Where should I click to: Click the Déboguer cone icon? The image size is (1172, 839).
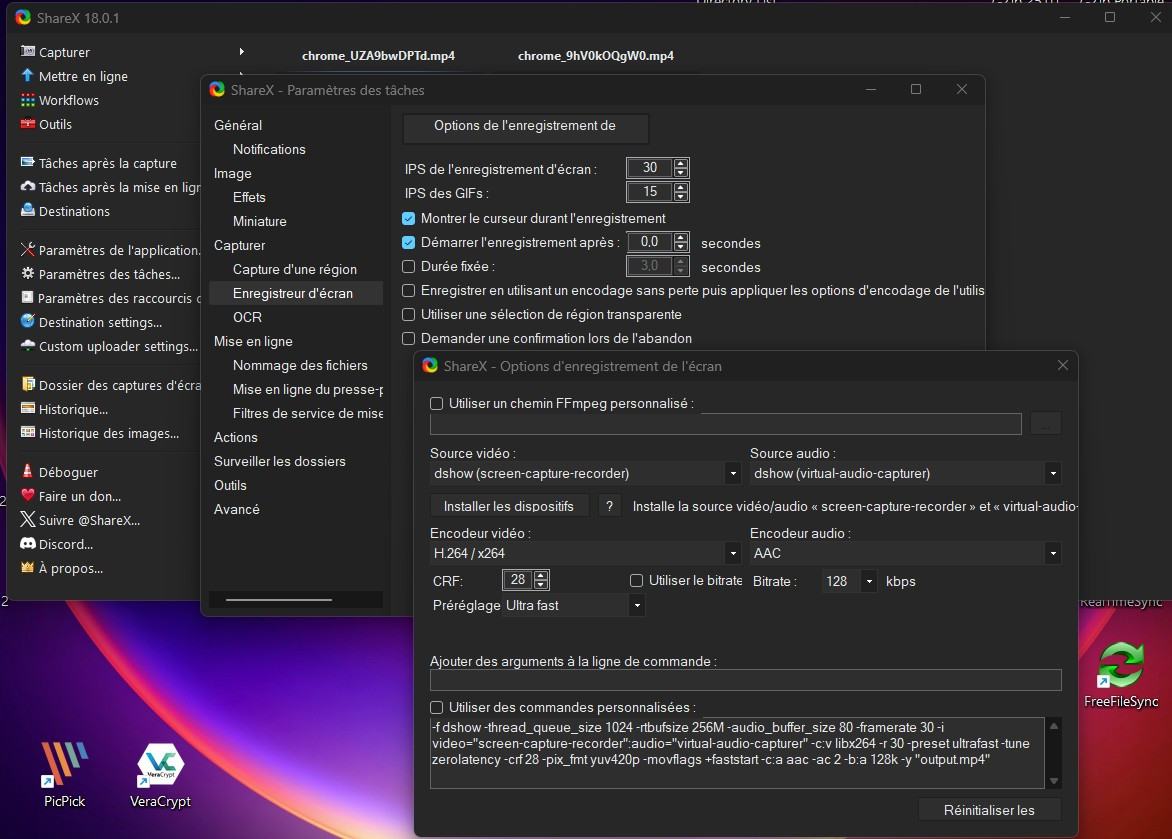(28, 471)
